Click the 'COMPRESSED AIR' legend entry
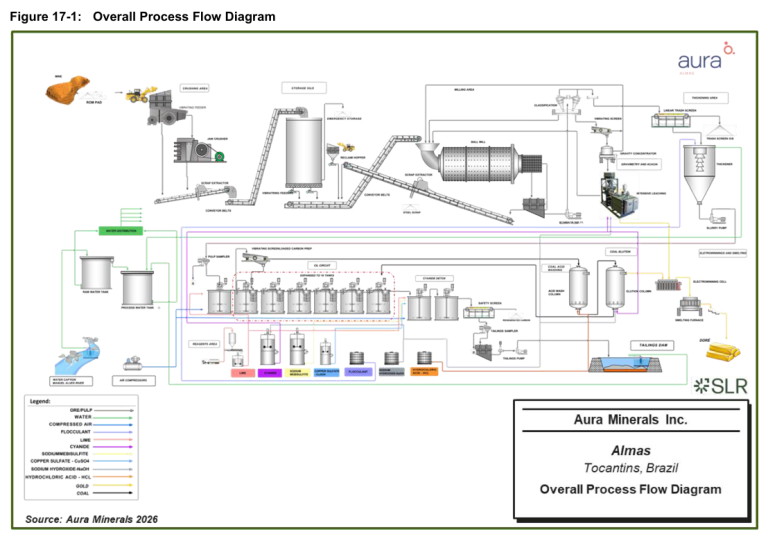768x541 pixels. click(x=91, y=424)
